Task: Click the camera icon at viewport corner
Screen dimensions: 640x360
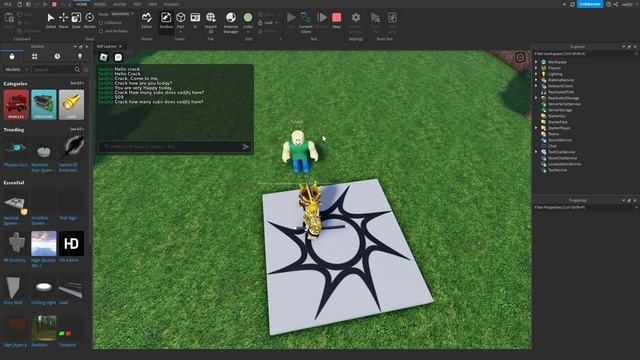Action: pyautogui.click(x=520, y=58)
